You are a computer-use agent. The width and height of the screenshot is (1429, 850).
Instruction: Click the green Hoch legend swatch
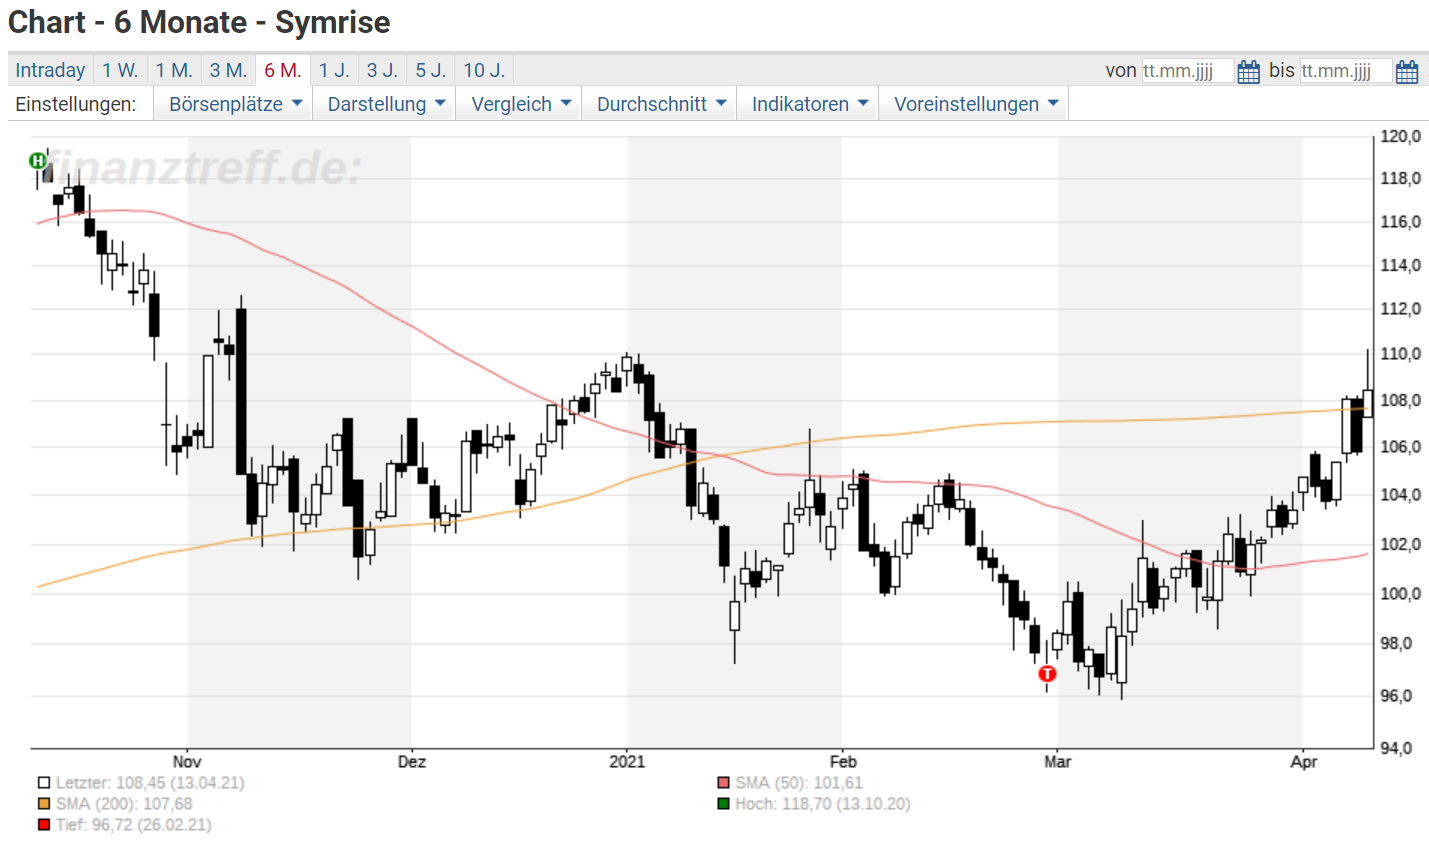pyautogui.click(x=723, y=804)
